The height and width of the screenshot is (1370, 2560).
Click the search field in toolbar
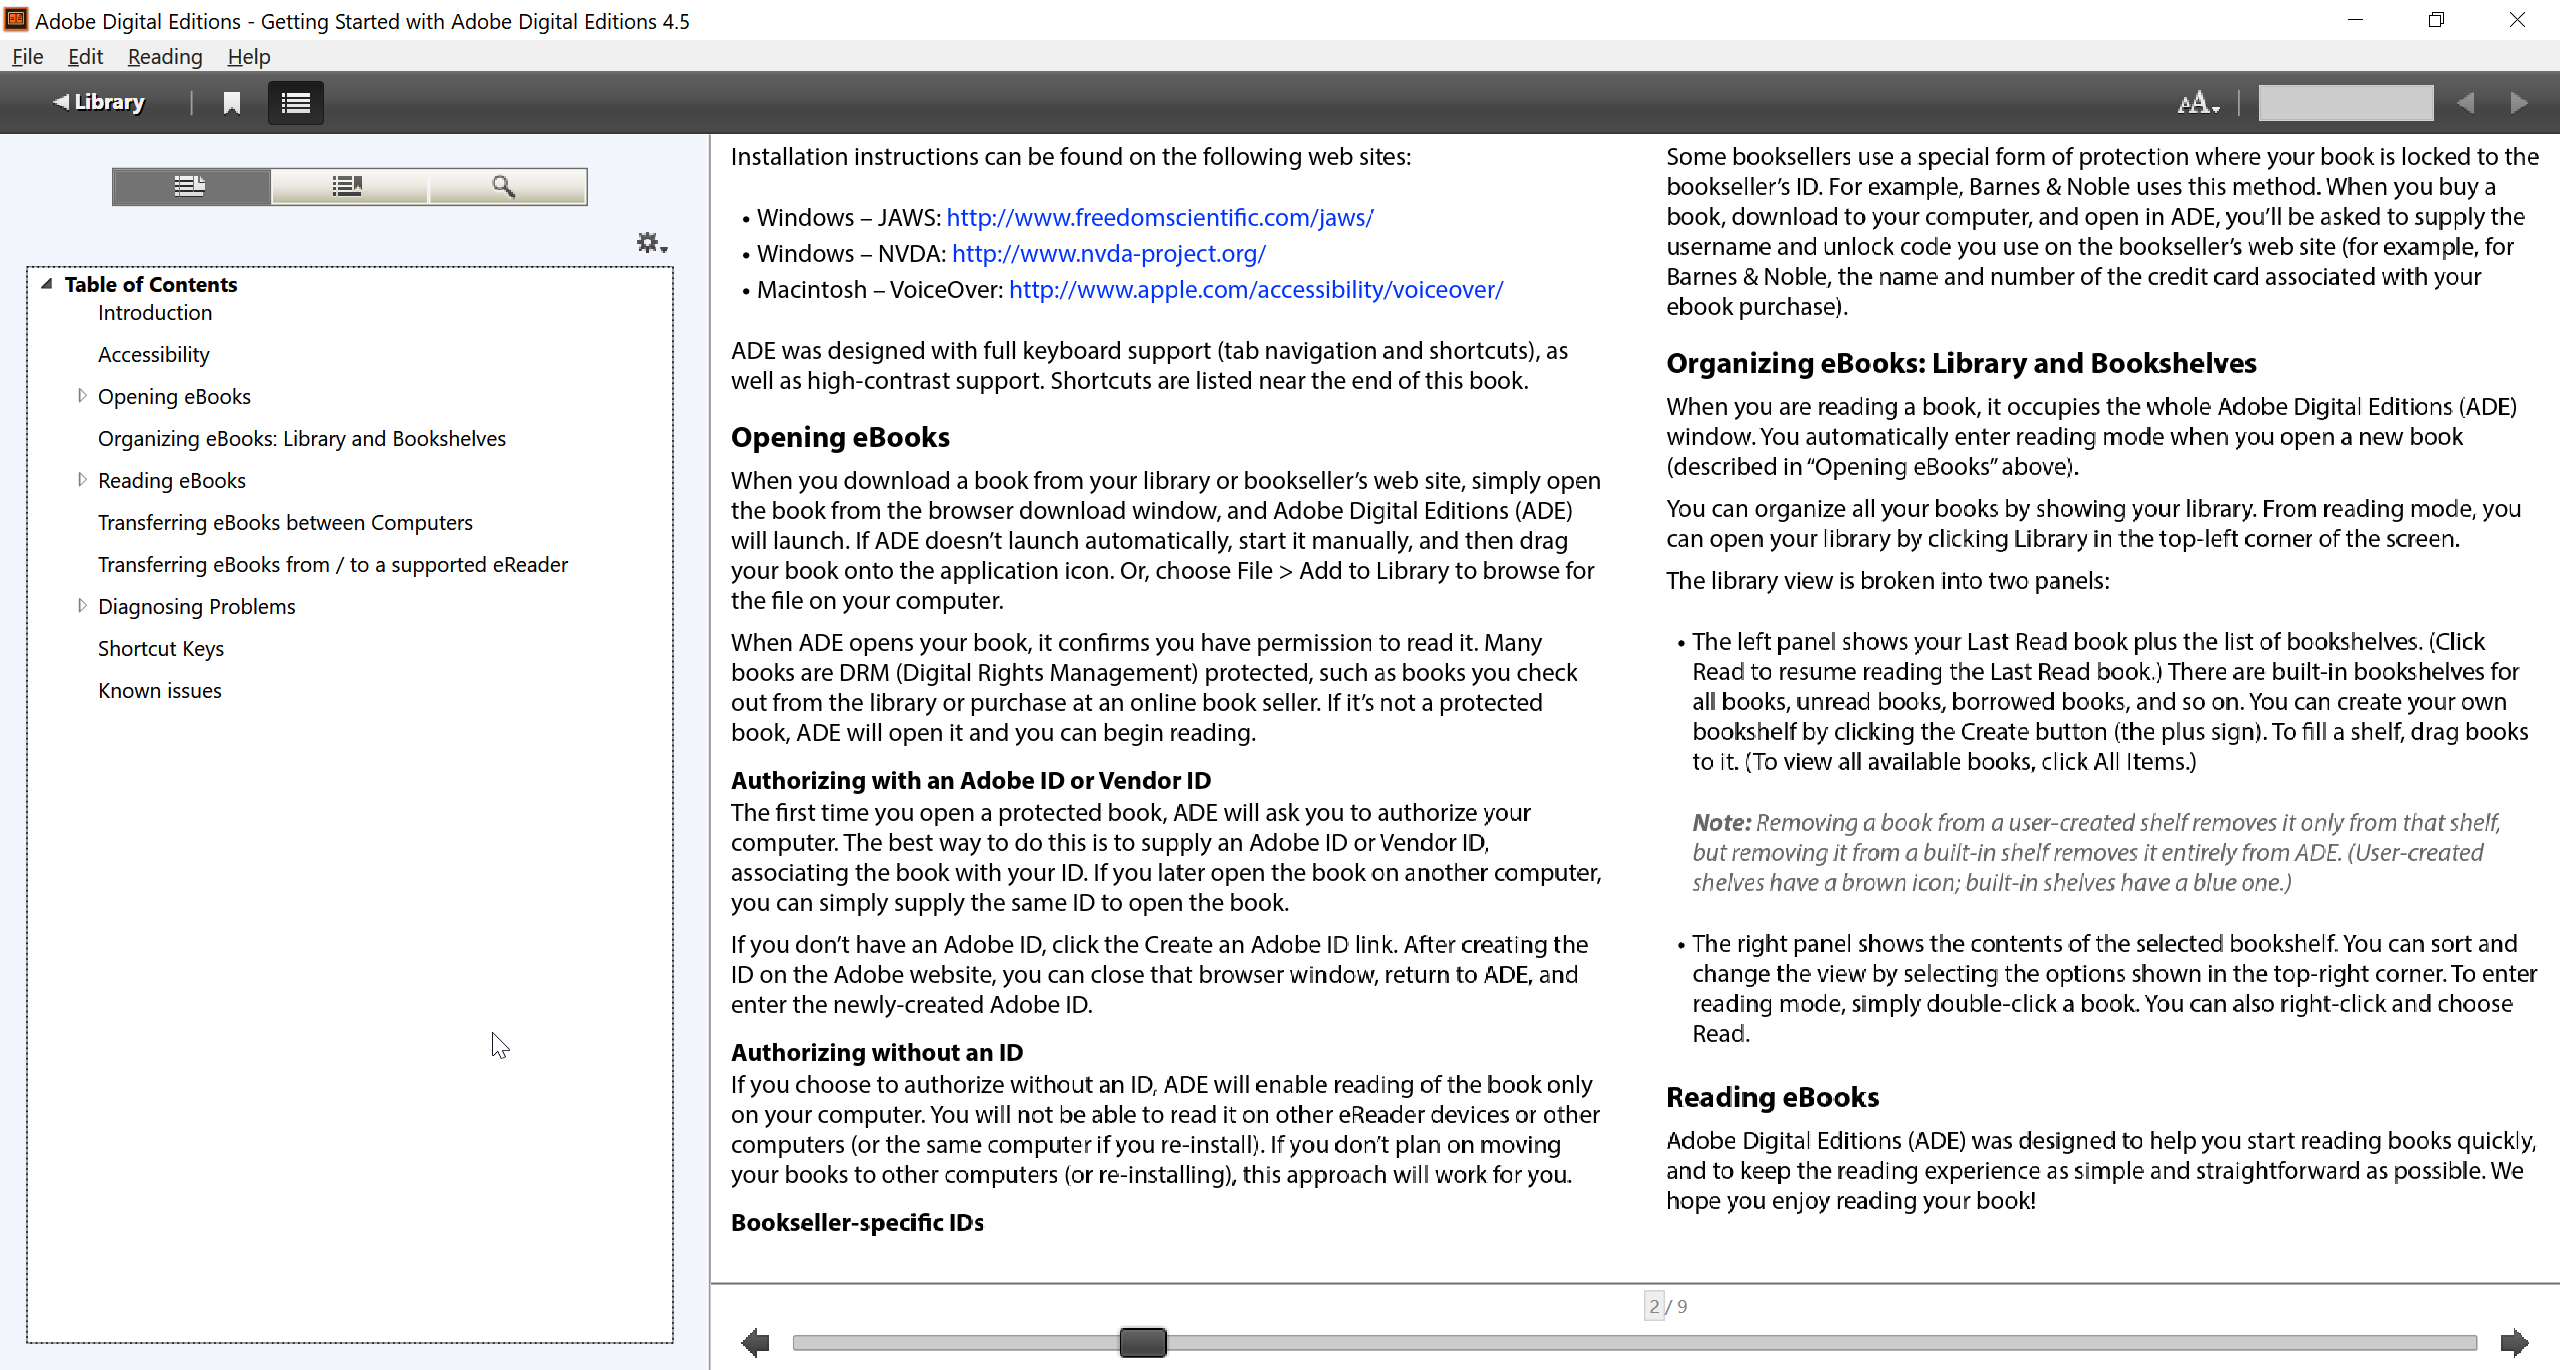pyautogui.click(x=2345, y=103)
